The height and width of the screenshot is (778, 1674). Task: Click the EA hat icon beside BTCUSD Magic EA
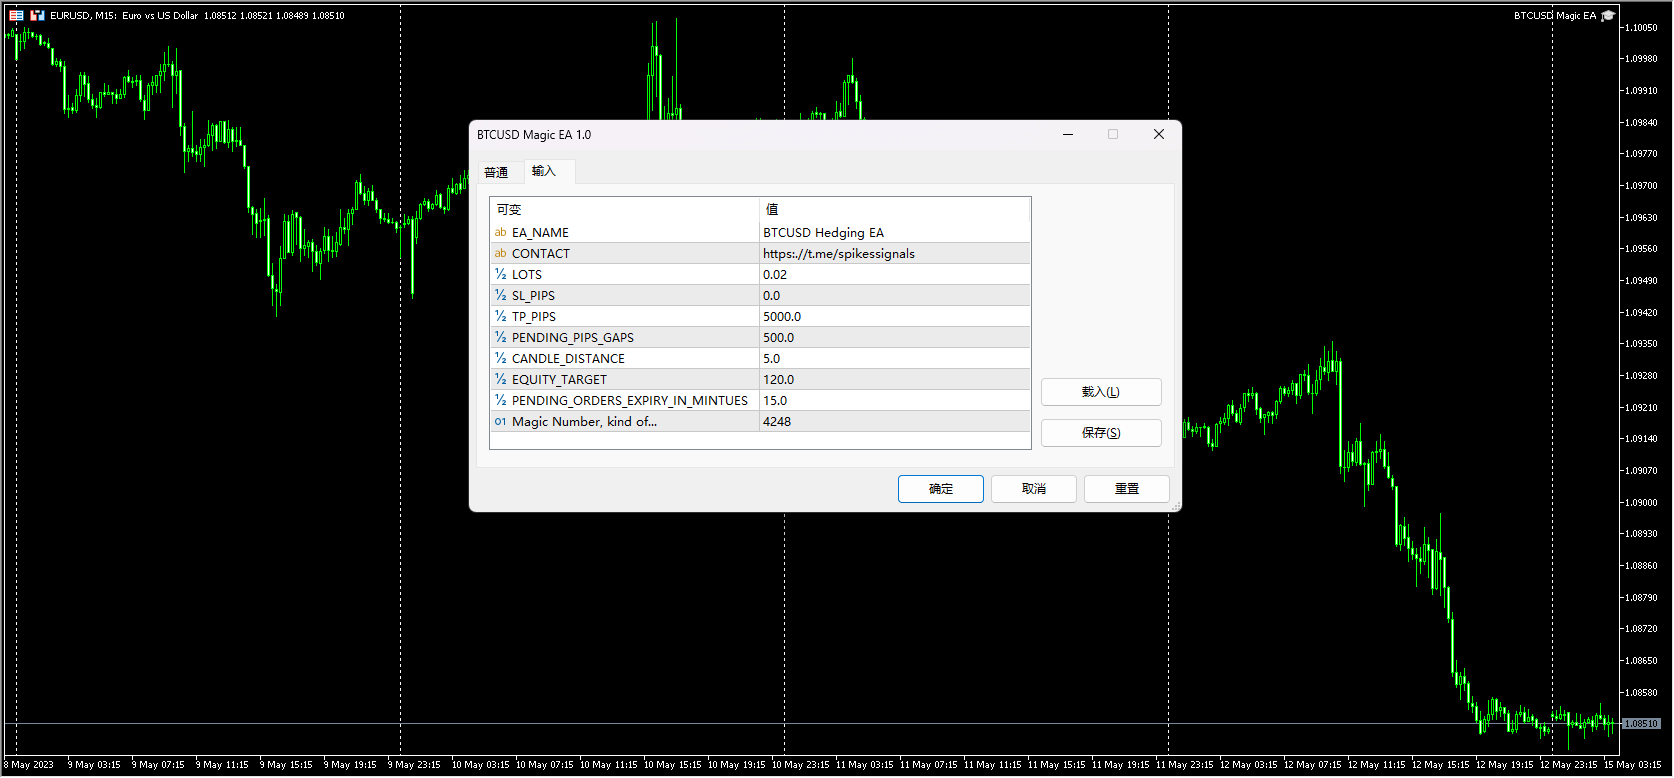1608,16
